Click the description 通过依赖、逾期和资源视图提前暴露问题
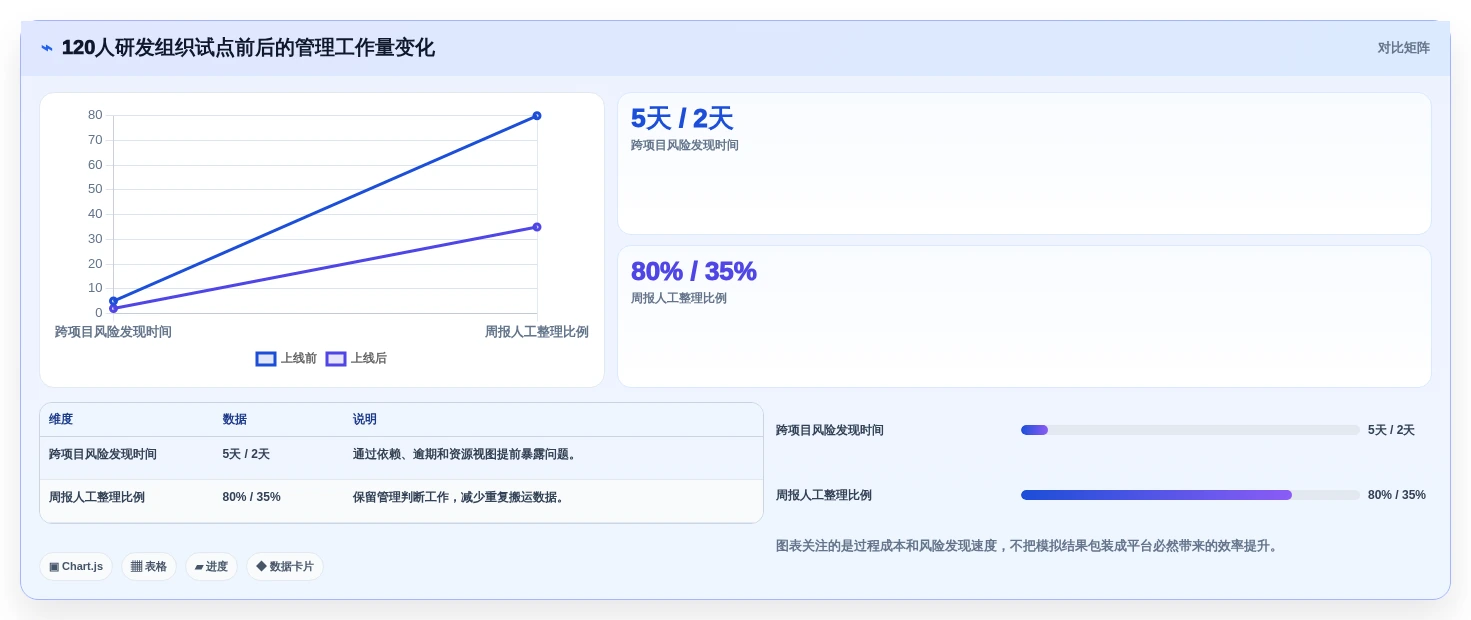The width and height of the screenshot is (1471, 620). [x=465, y=454]
